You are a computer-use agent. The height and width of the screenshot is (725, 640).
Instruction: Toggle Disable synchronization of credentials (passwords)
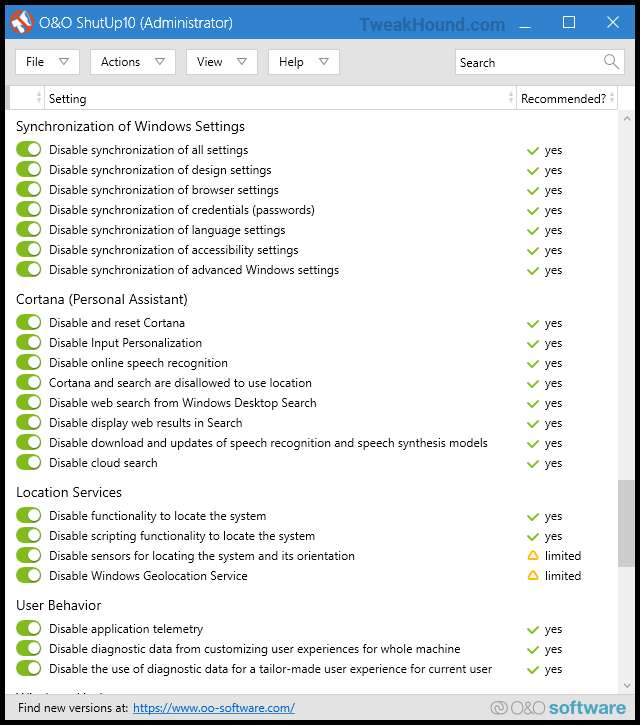[x=29, y=209]
